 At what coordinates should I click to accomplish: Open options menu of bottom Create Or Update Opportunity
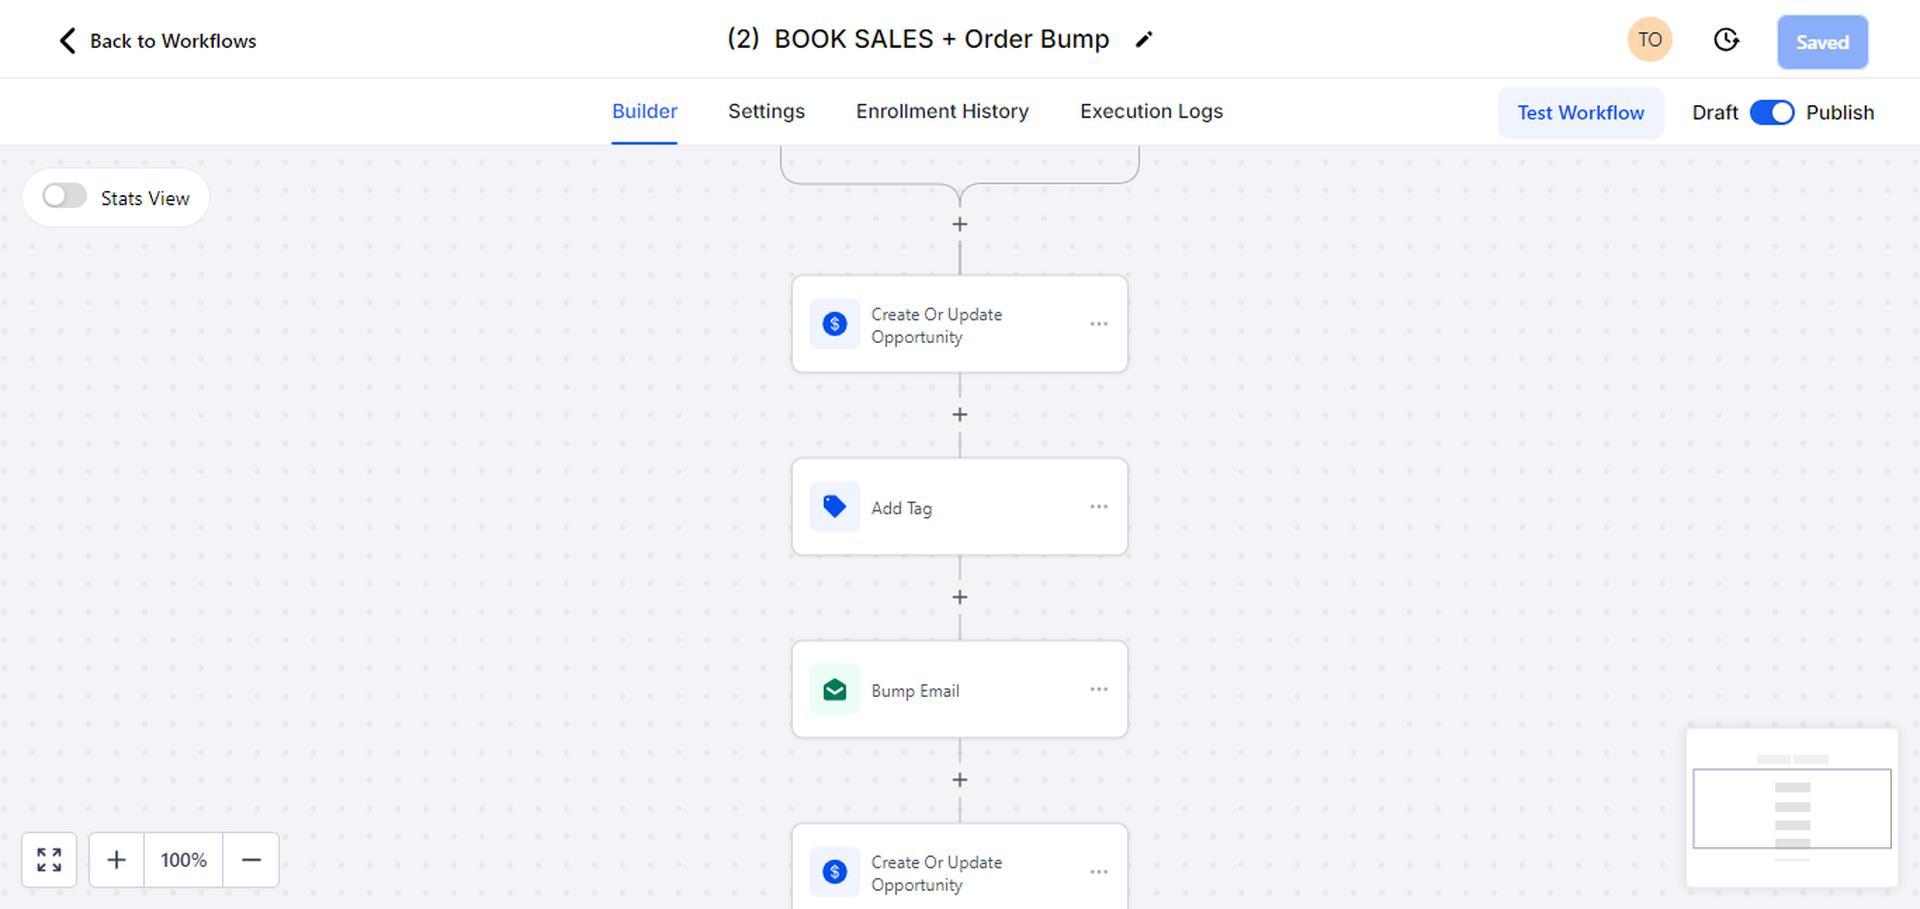tap(1099, 872)
